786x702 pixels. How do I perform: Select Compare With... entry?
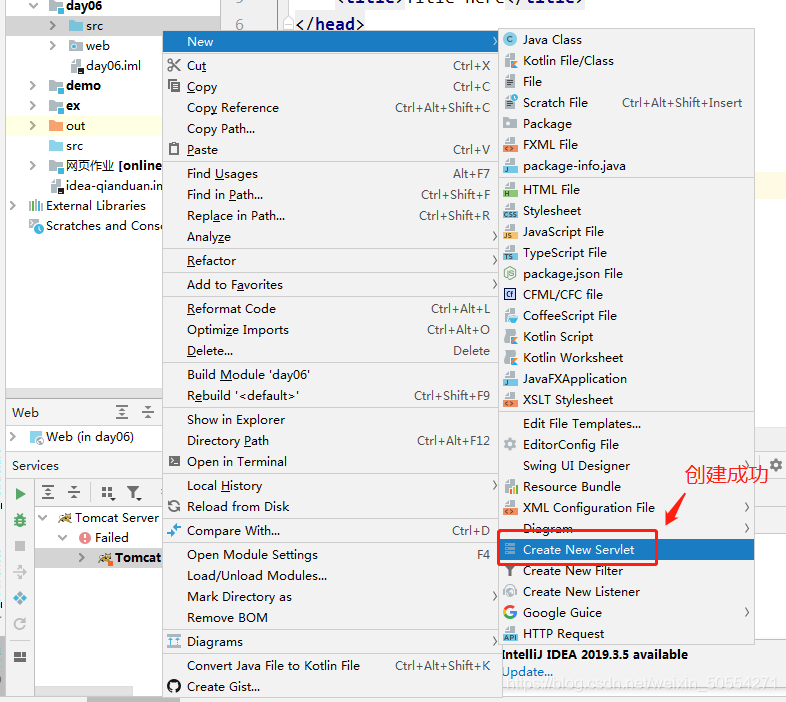point(330,531)
